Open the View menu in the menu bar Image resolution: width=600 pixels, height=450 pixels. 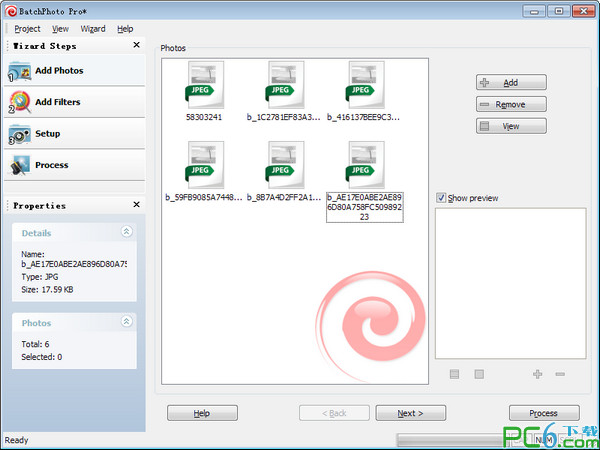(x=60, y=29)
